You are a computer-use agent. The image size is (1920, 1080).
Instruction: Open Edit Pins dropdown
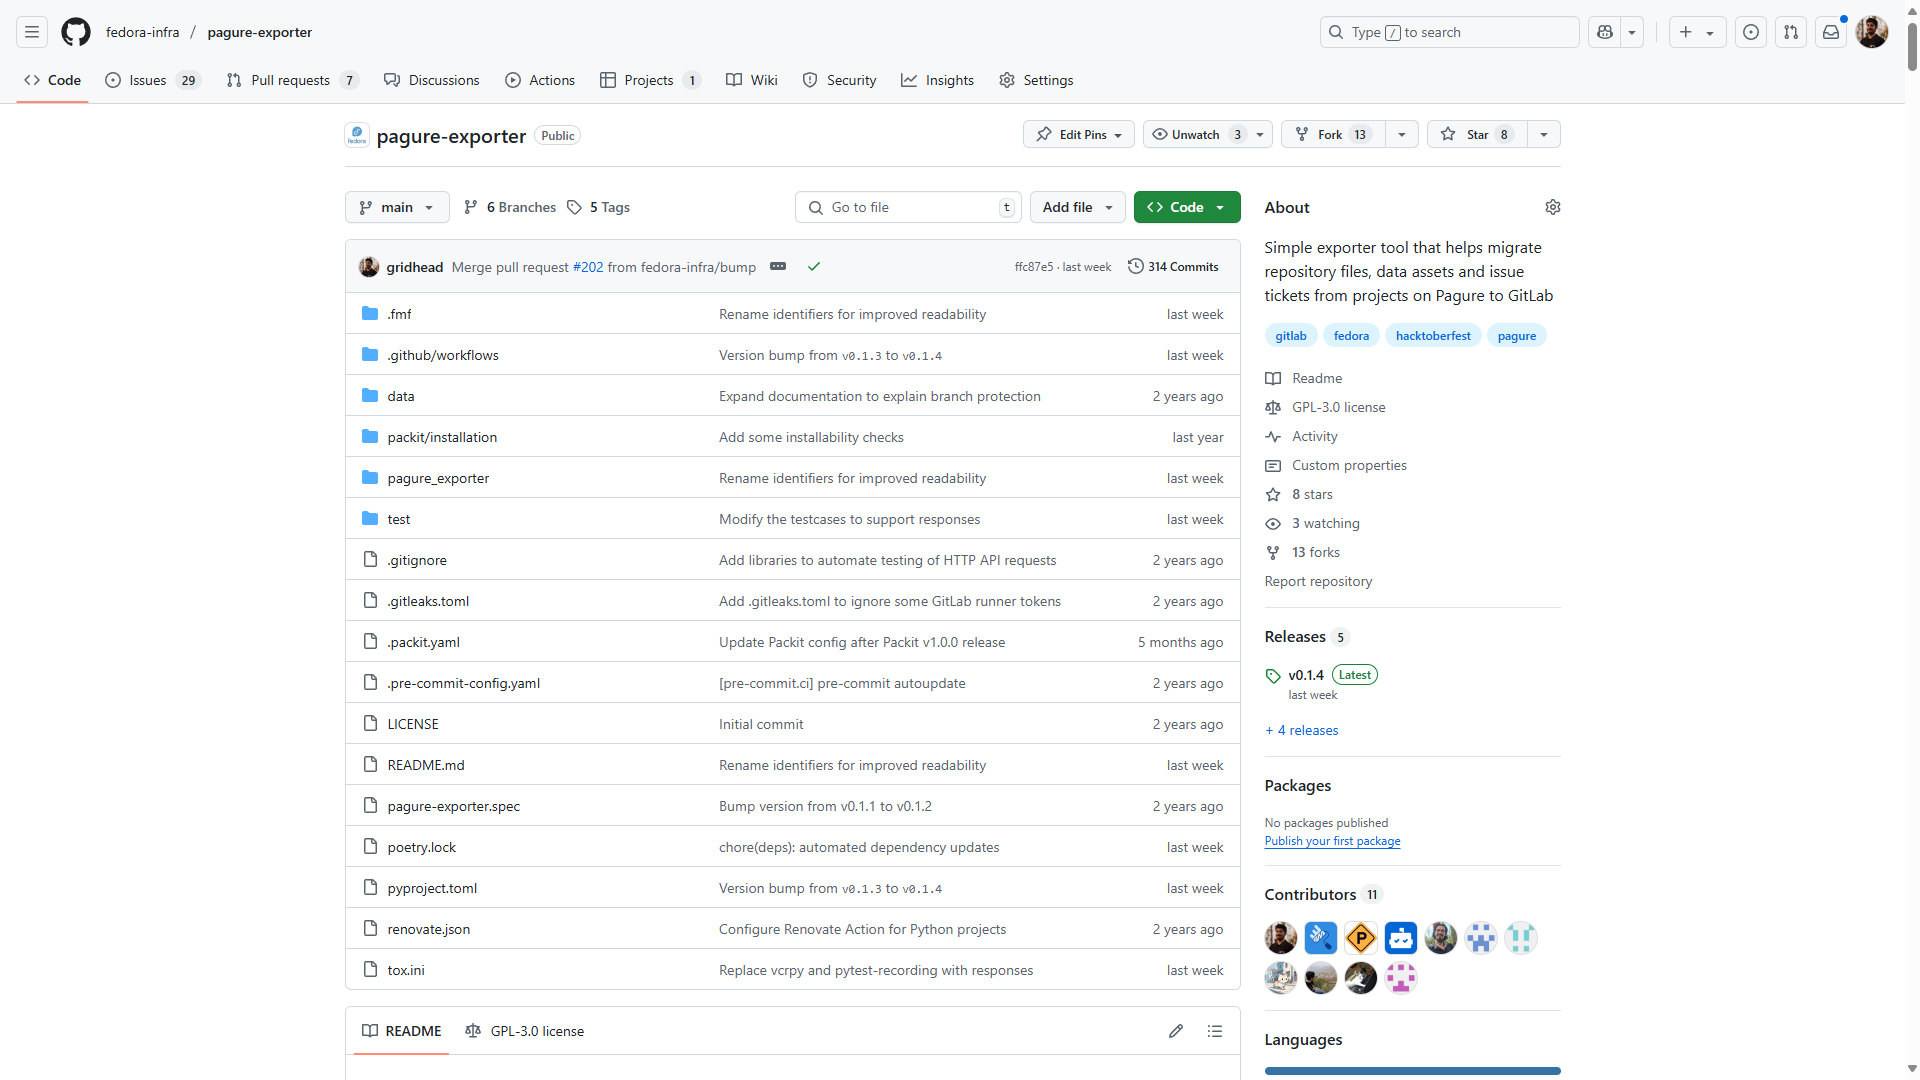click(x=1079, y=134)
